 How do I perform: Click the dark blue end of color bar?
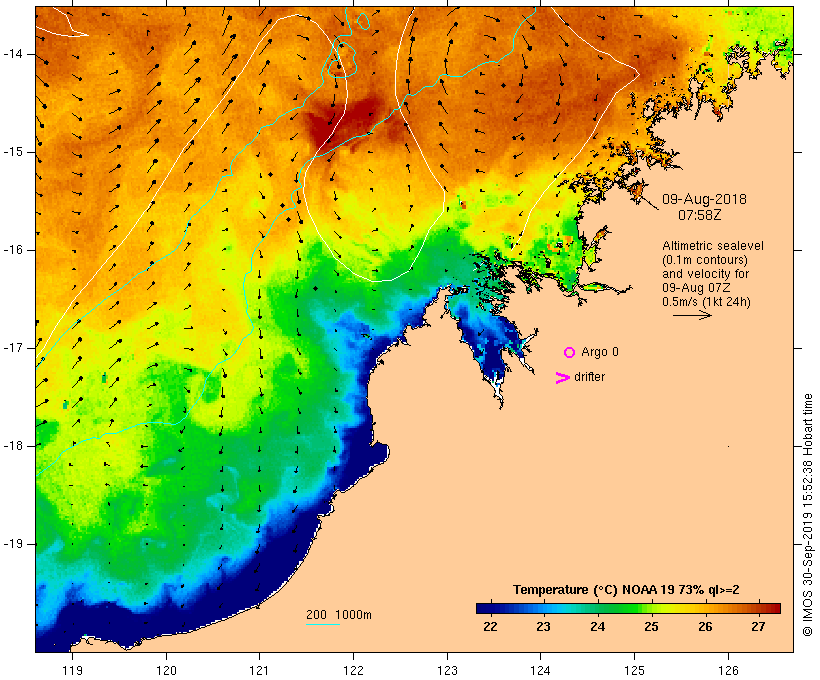pos(484,608)
